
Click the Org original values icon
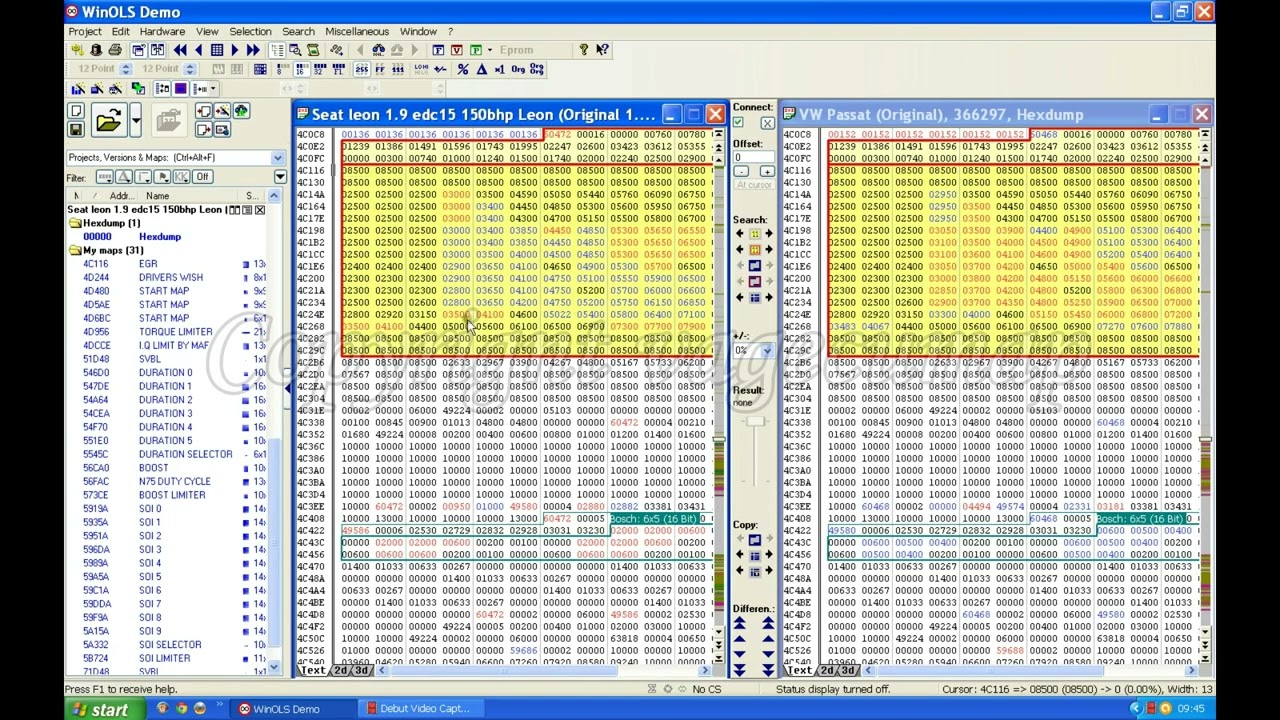(x=518, y=69)
